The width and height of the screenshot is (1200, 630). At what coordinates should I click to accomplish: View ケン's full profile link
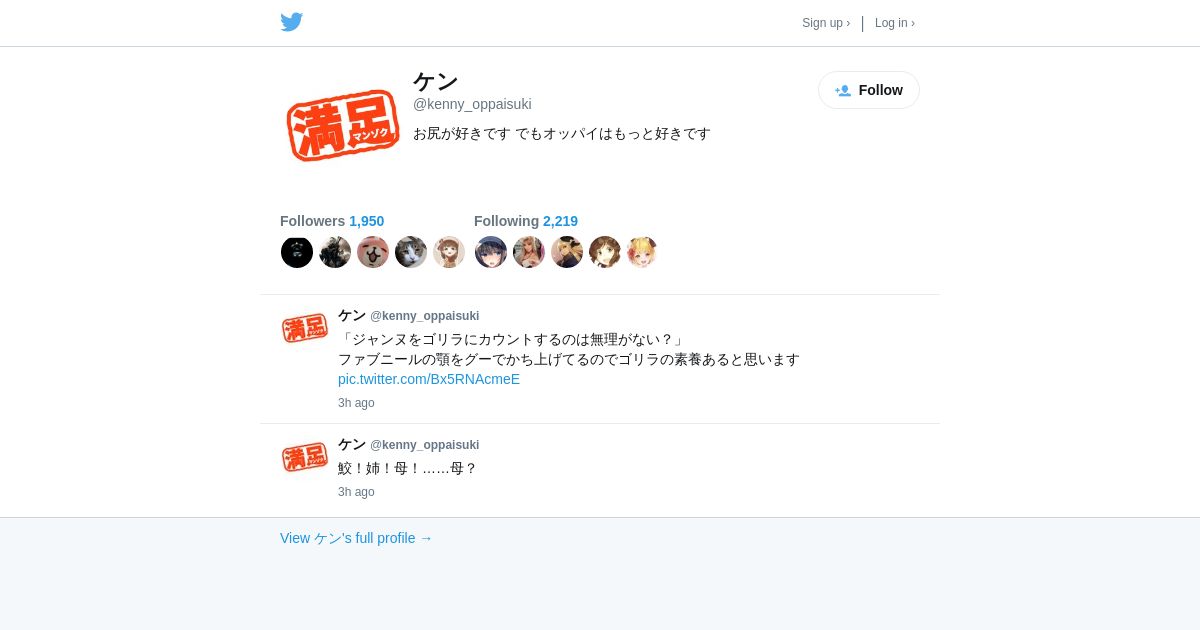356,538
